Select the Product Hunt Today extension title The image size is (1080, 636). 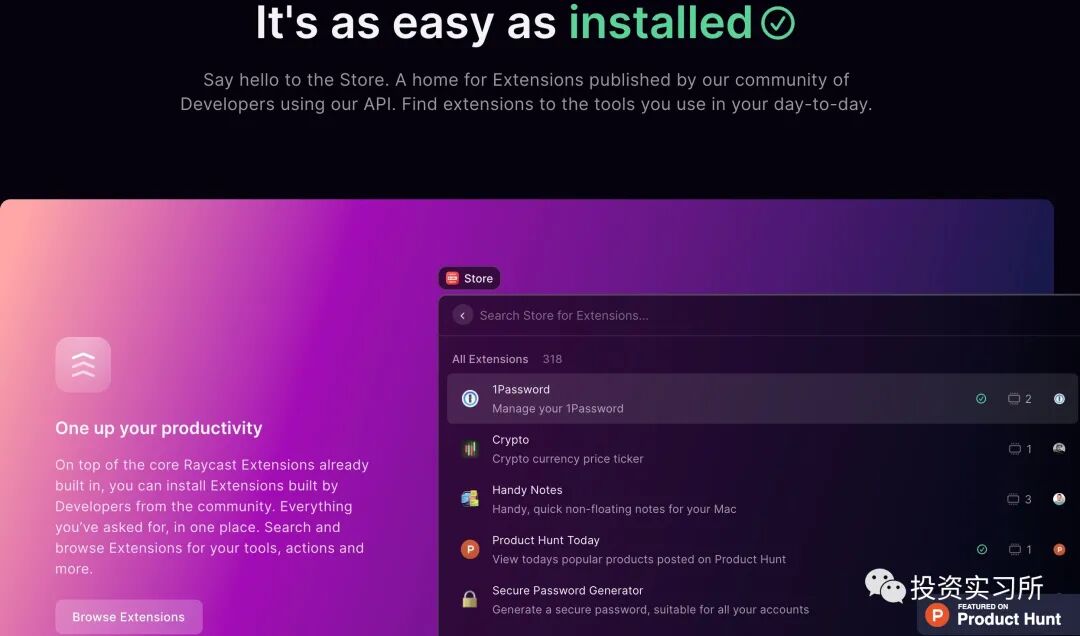click(x=546, y=540)
